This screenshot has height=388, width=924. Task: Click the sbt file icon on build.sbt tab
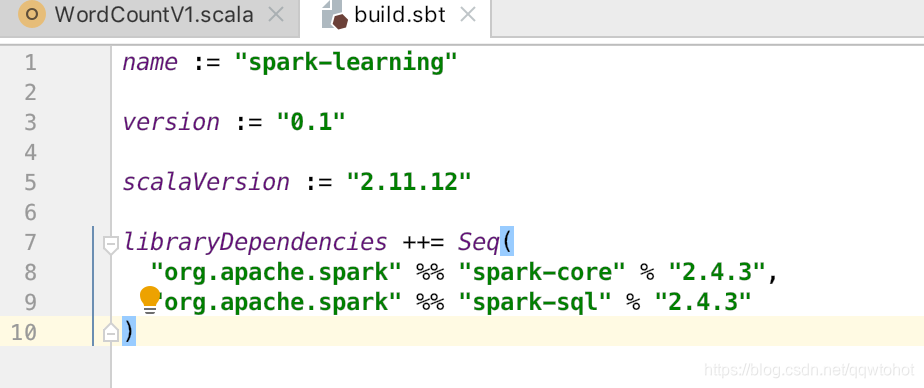[335, 15]
